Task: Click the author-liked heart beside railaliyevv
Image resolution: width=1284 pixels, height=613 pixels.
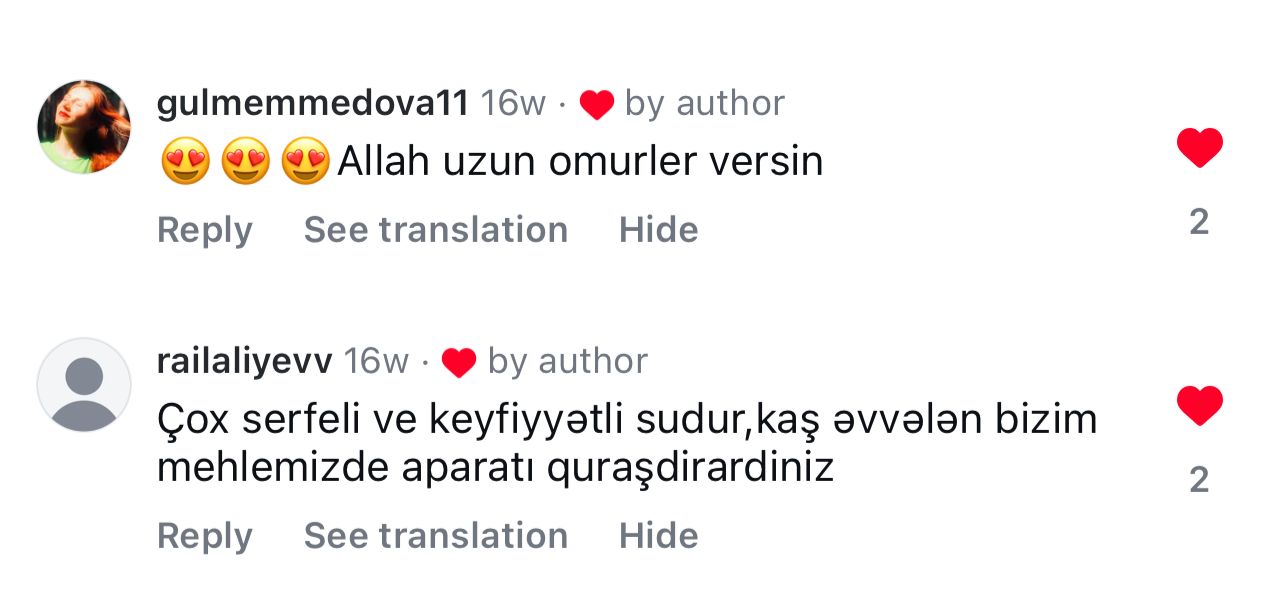Action: point(459,362)
